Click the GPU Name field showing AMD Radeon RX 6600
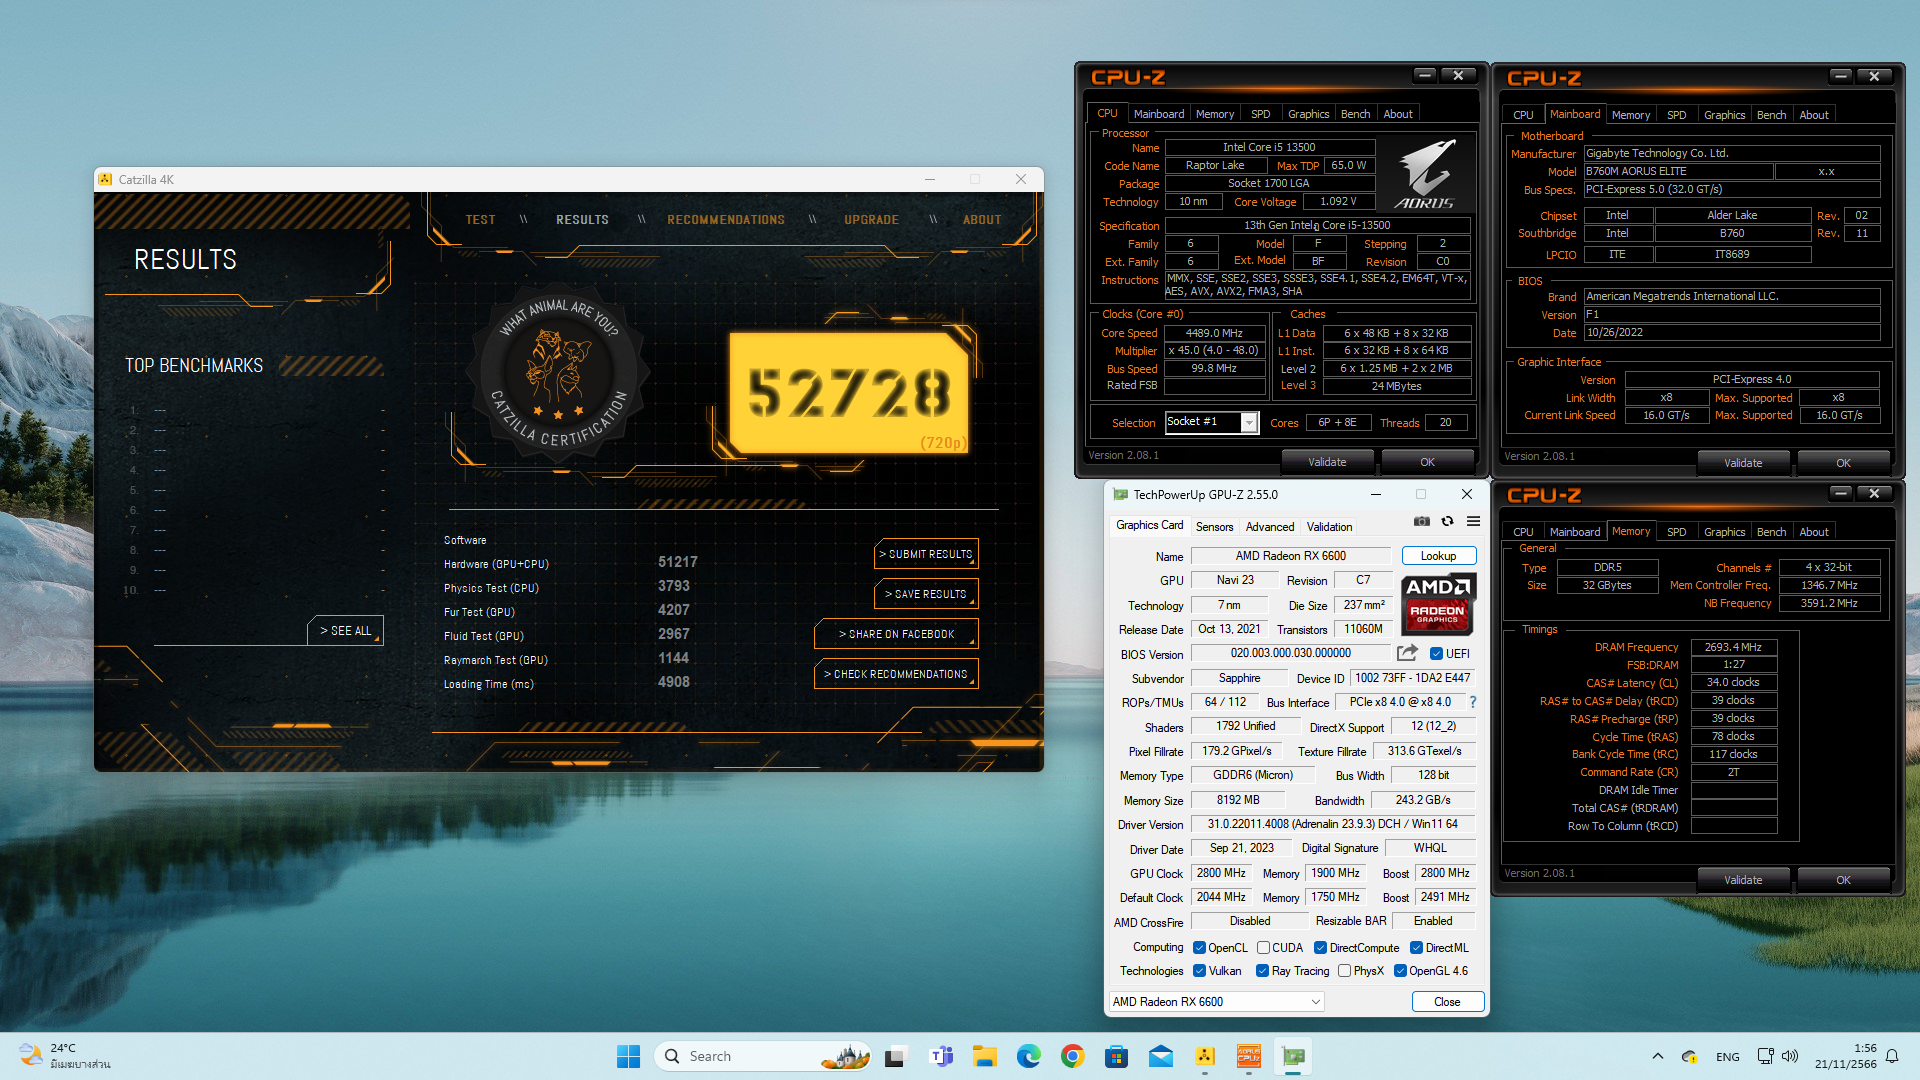Viewport: 1920px width, 1080px height. 1291,556
